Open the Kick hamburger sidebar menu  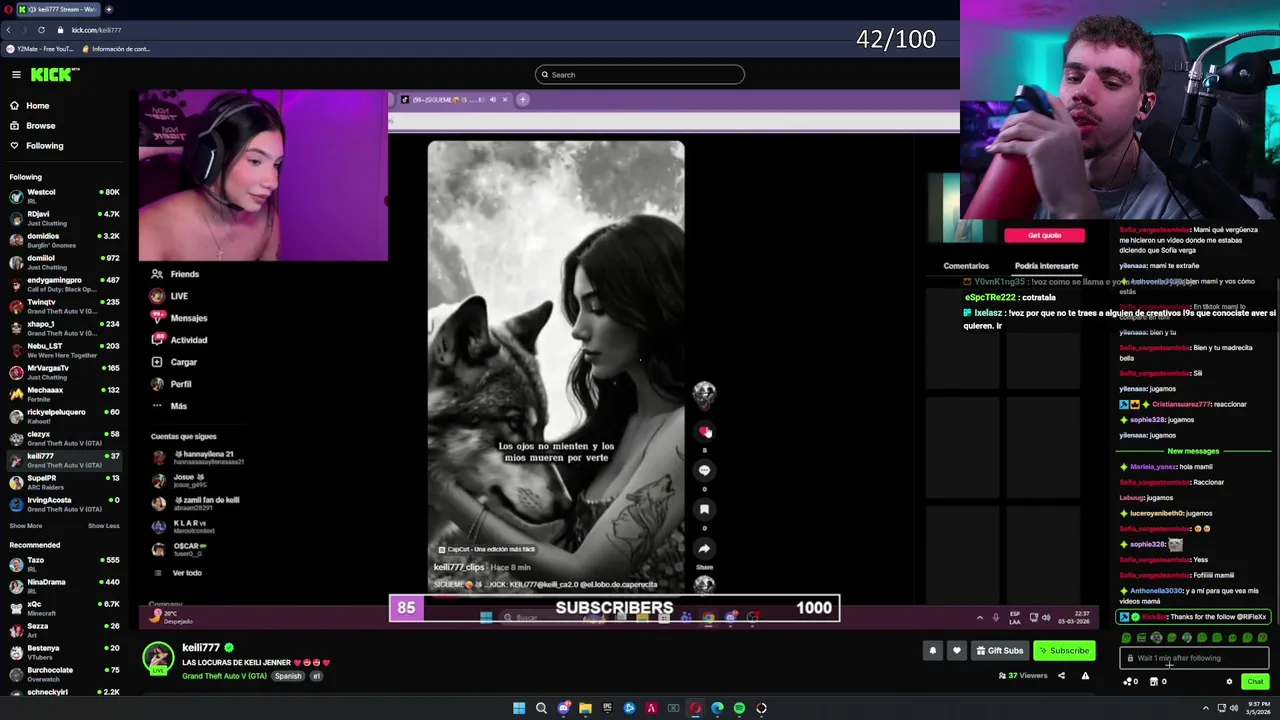[x=16, y=75]
